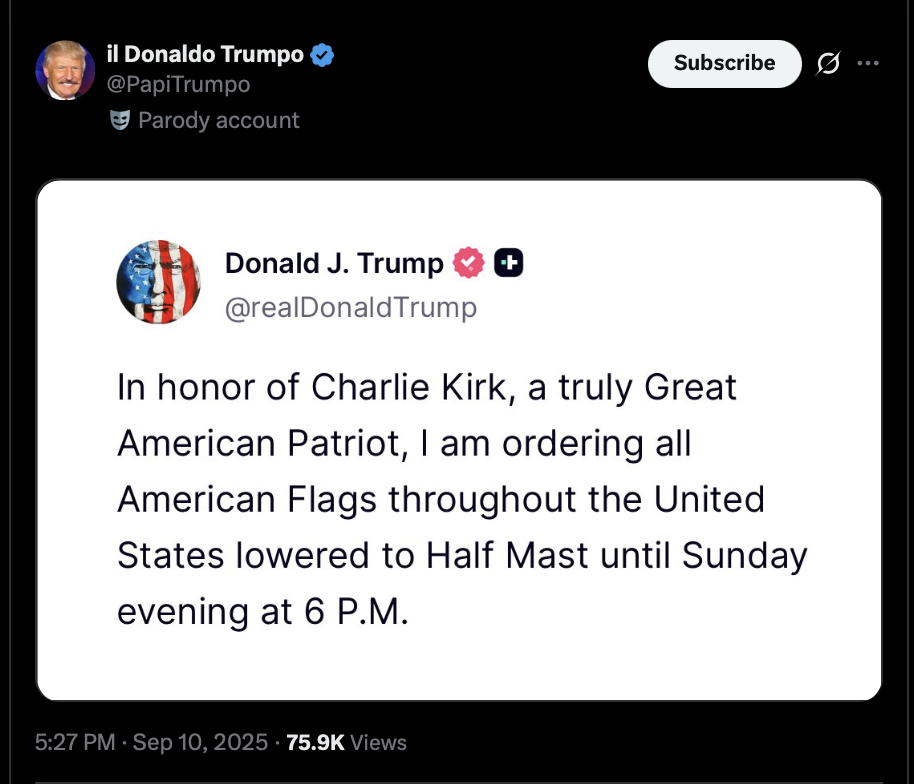The image size is (914, 784).
Task: Click the Subscribe button
Action: click(x=724, y=63)
